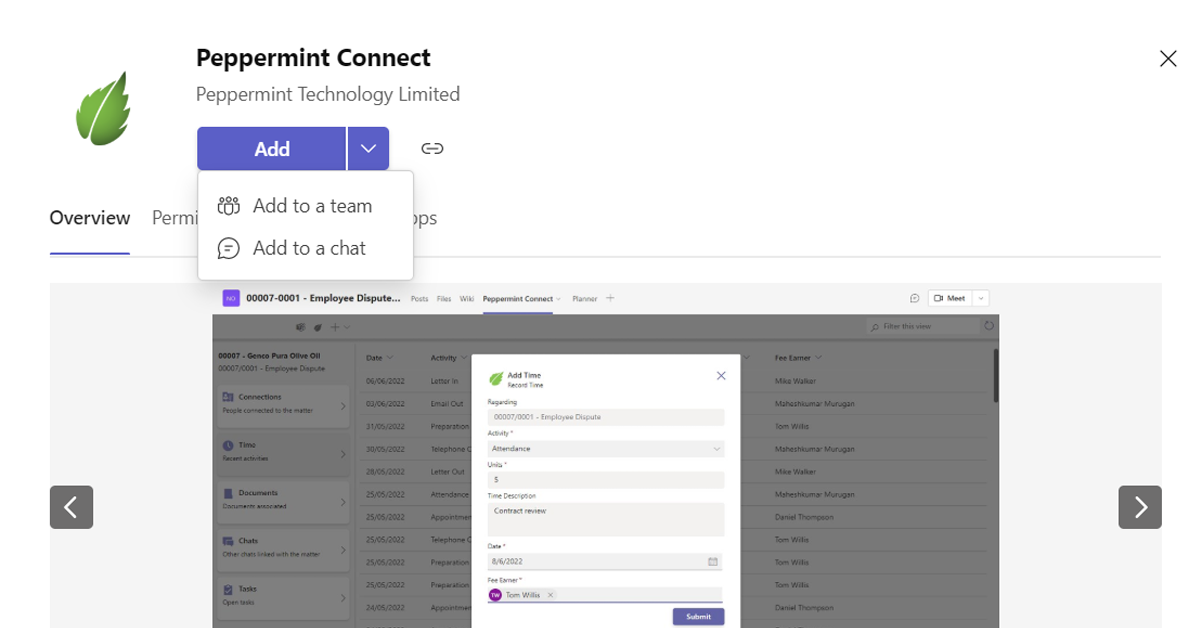Expand the Add button dropdown arrow

[x=368, y=148]
